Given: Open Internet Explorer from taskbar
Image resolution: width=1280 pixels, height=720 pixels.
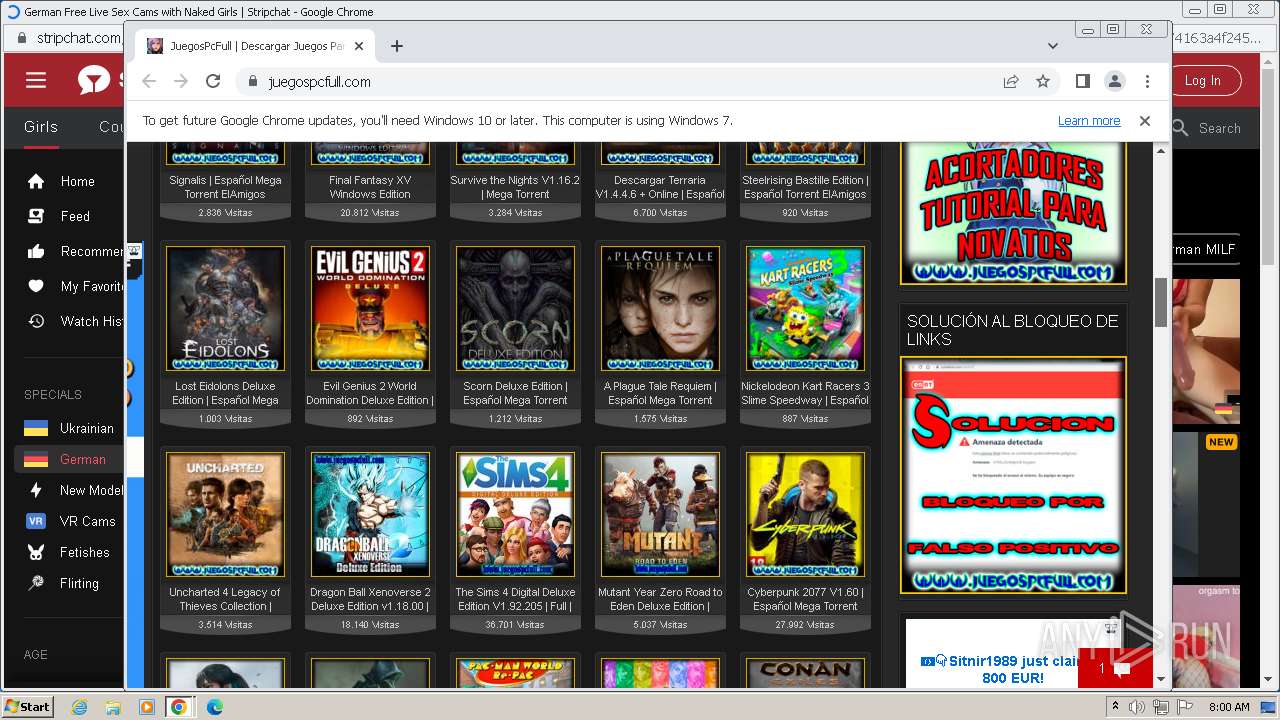Looking at the screenshot, I should (x=80, y=707).
